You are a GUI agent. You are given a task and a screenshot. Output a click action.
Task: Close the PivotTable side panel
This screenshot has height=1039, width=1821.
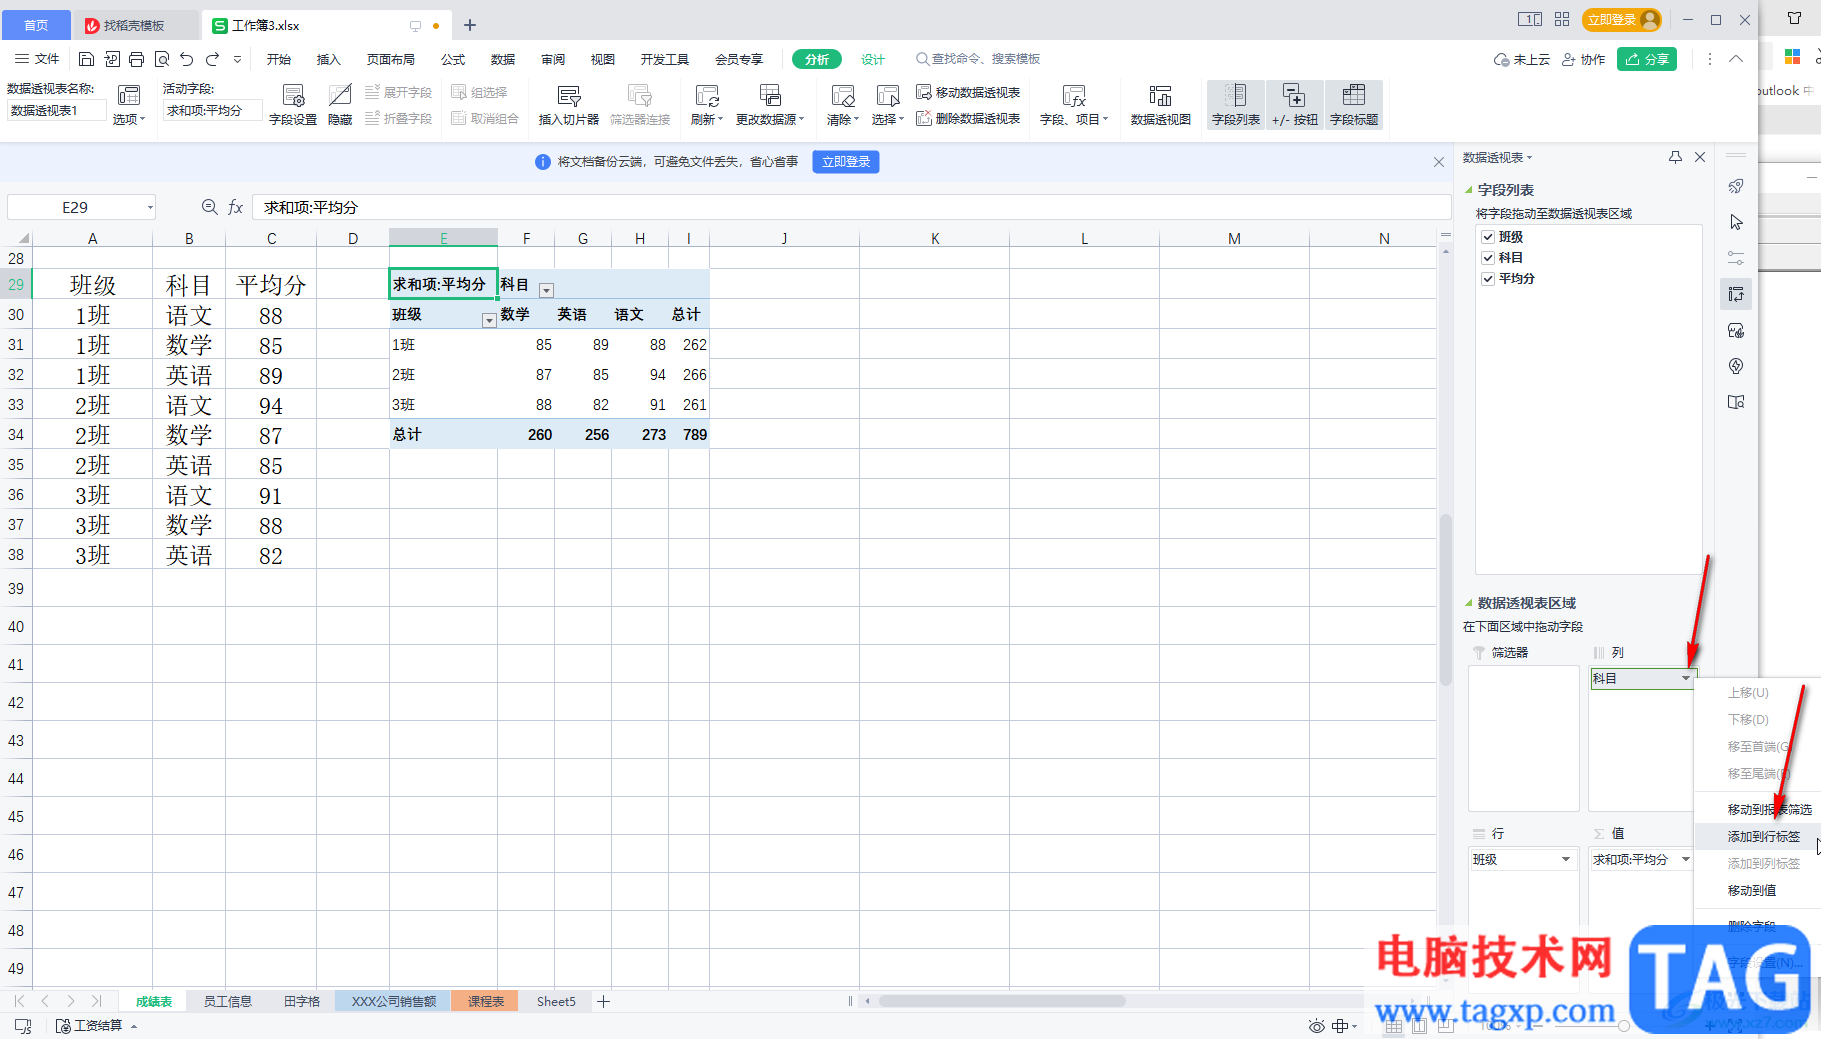point(1700,157)
